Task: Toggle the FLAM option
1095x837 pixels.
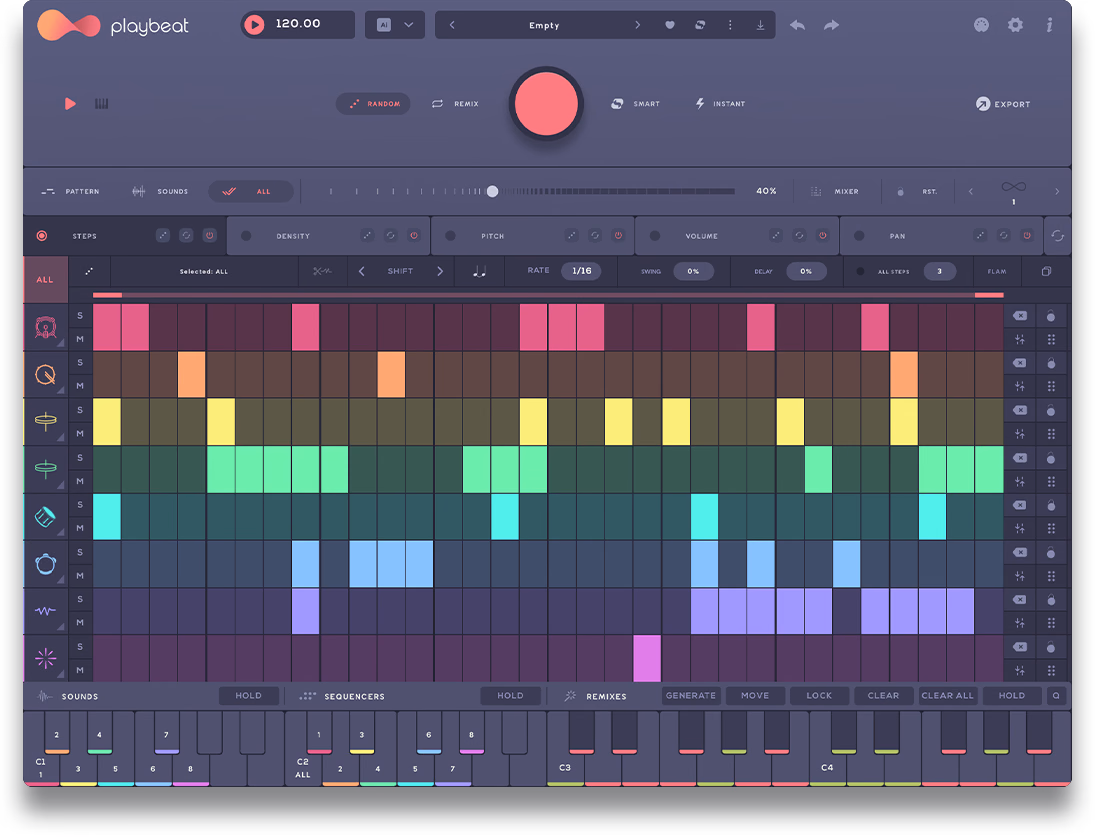Action: tap(997, 271)
